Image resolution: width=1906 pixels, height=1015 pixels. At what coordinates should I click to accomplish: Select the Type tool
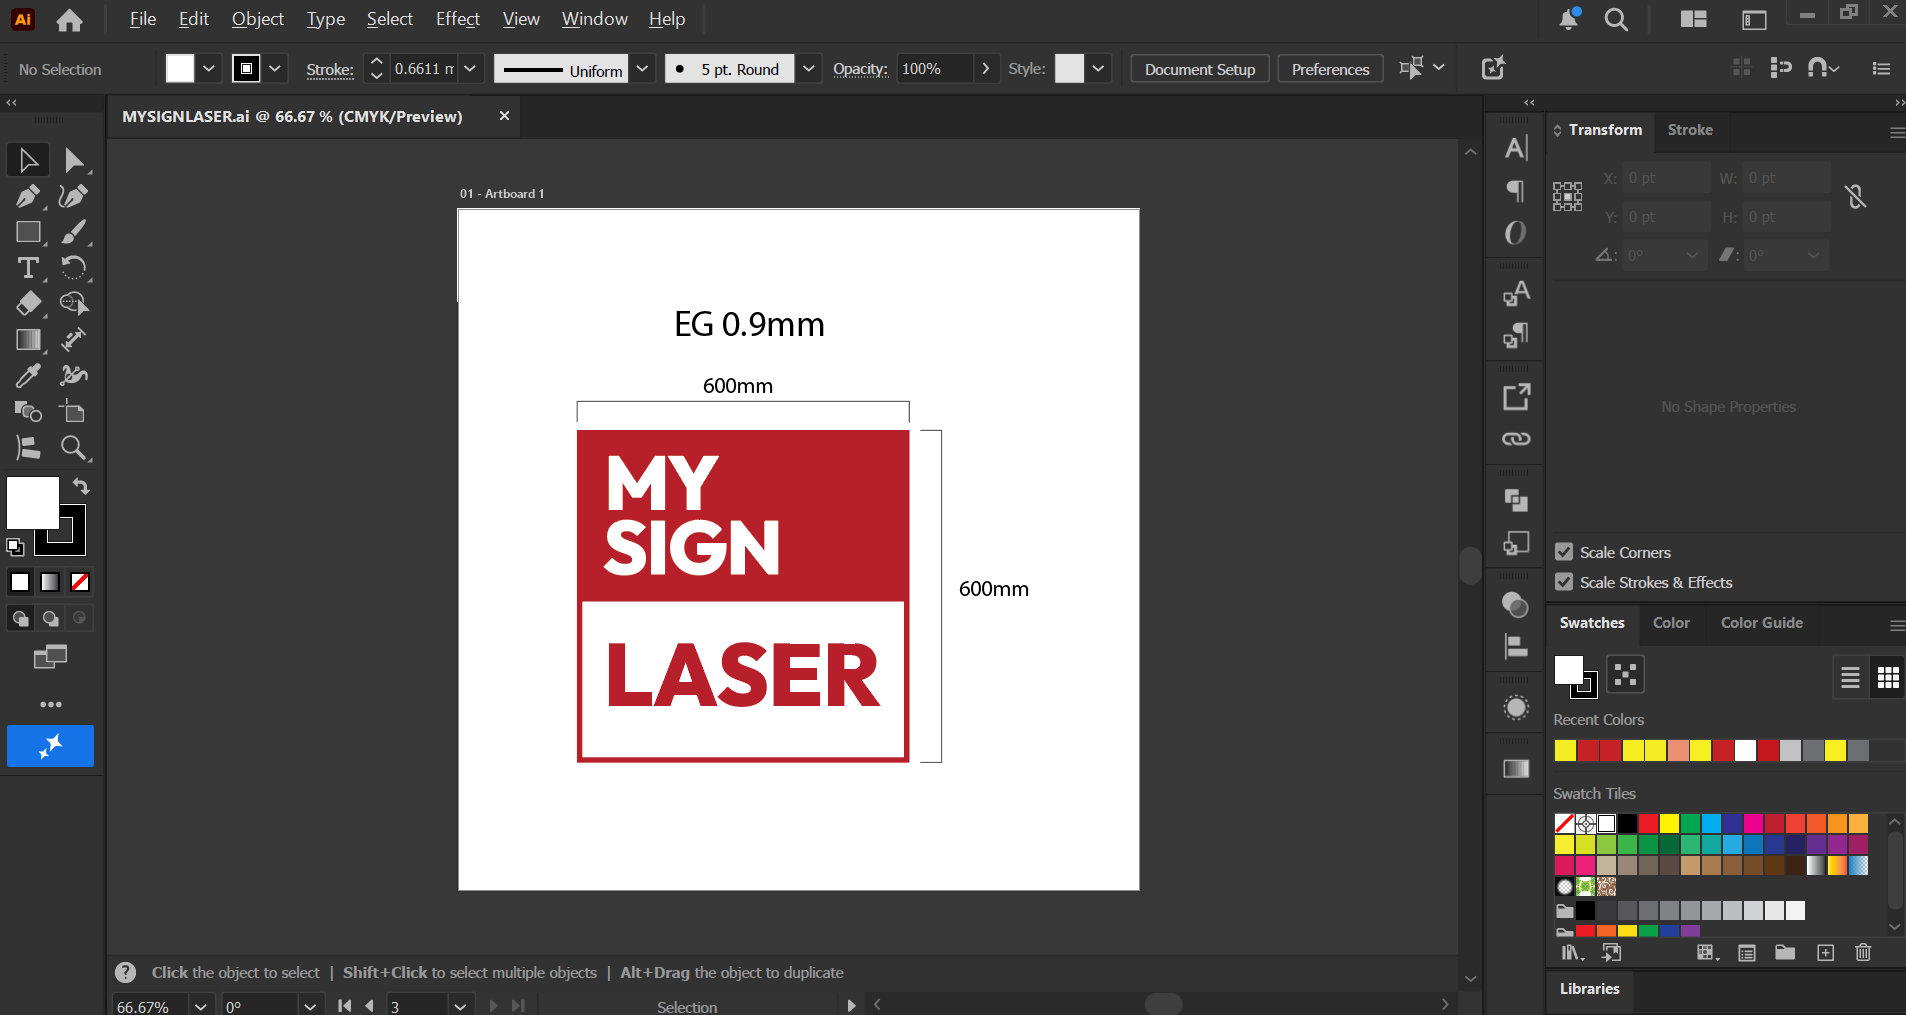click(x=28, y=268)
